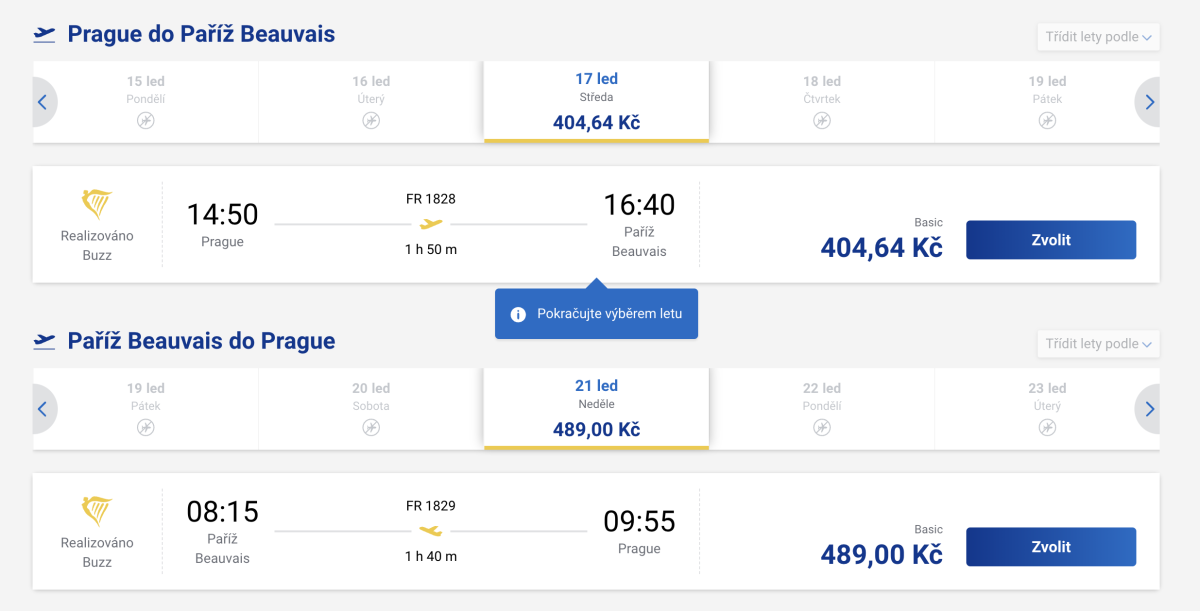Show later return dates with right arrow
This screenshot has width=1200, height=611.
(1149, 409)
